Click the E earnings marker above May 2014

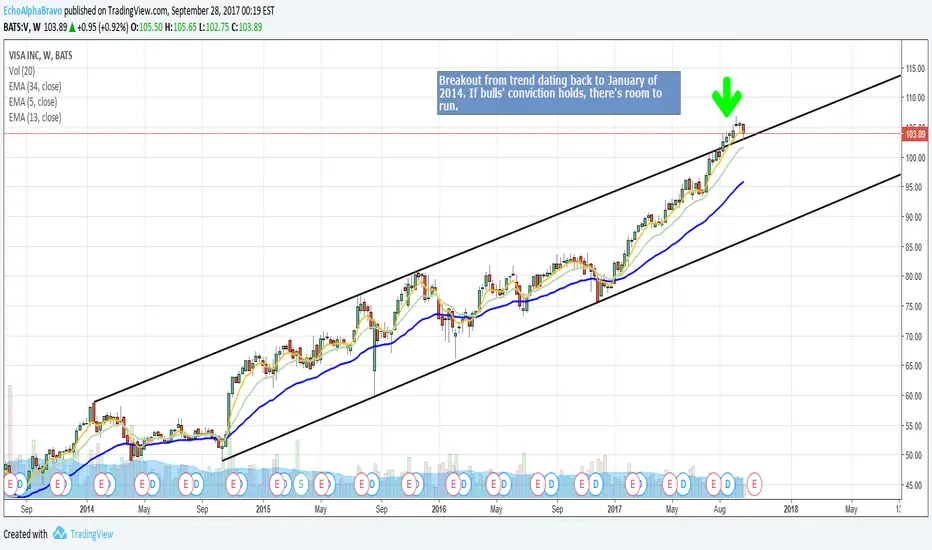click(x=141, y=485)
